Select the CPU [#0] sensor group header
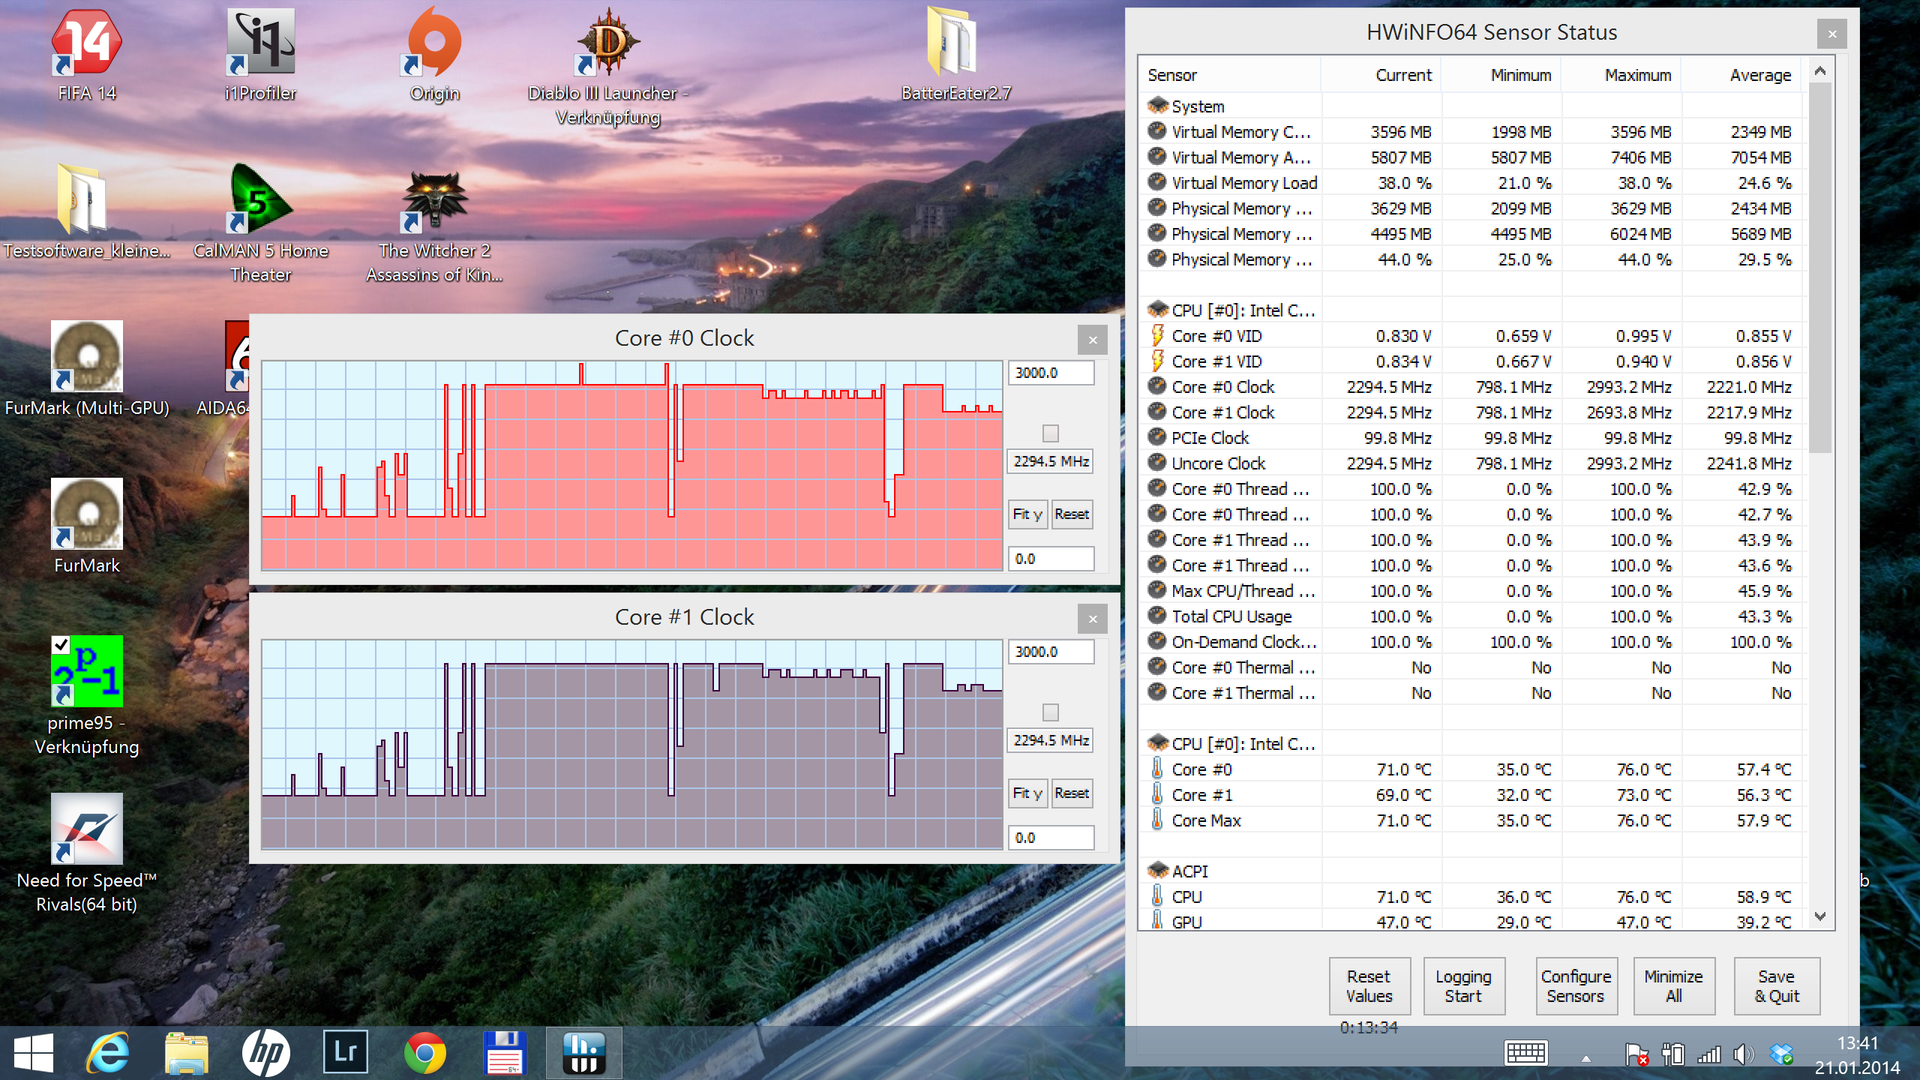1920x1080 pixels. pyautogui.click(x=1242, y=310)
